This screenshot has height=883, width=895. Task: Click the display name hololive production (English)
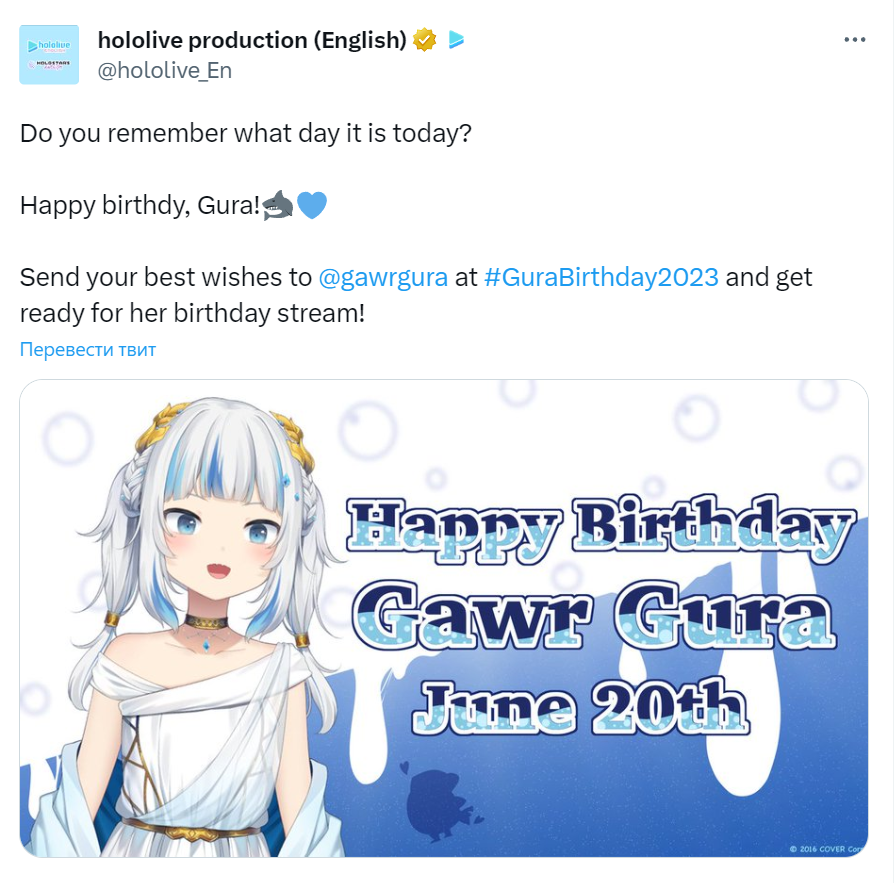point(252,40)
